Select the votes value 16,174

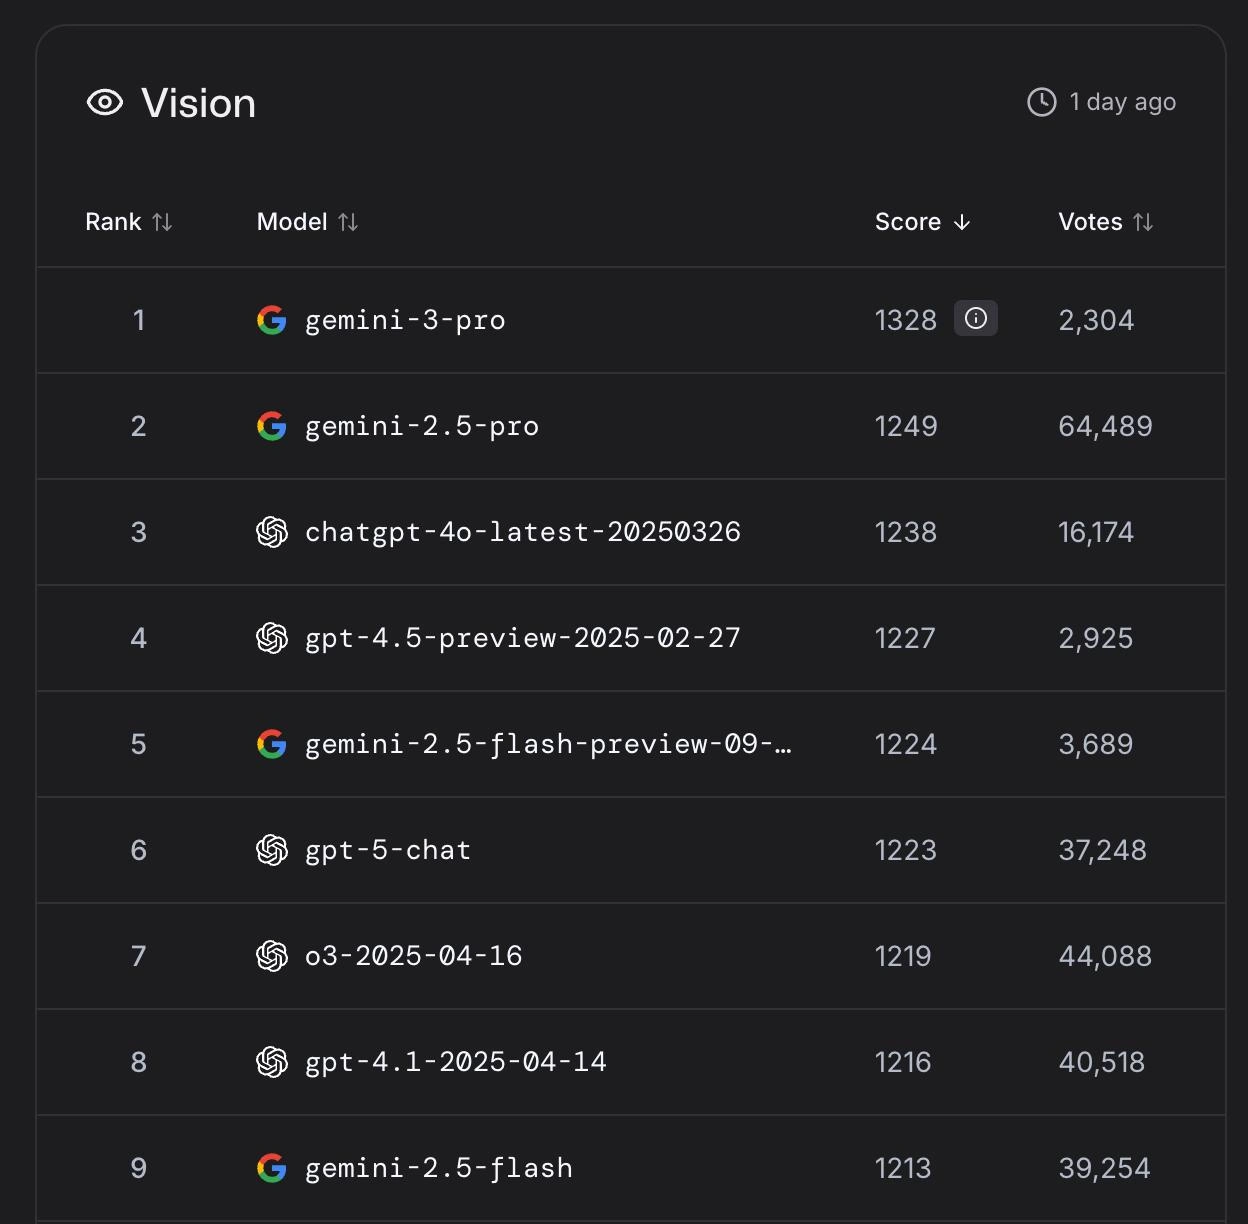tap(1096, 532)
